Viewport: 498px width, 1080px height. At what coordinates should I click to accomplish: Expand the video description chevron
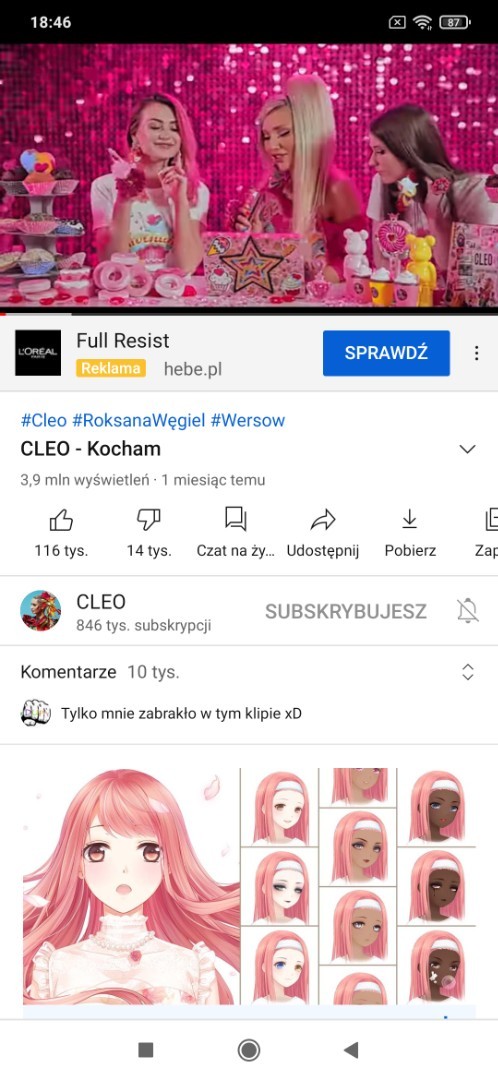(x=468, y=449)
